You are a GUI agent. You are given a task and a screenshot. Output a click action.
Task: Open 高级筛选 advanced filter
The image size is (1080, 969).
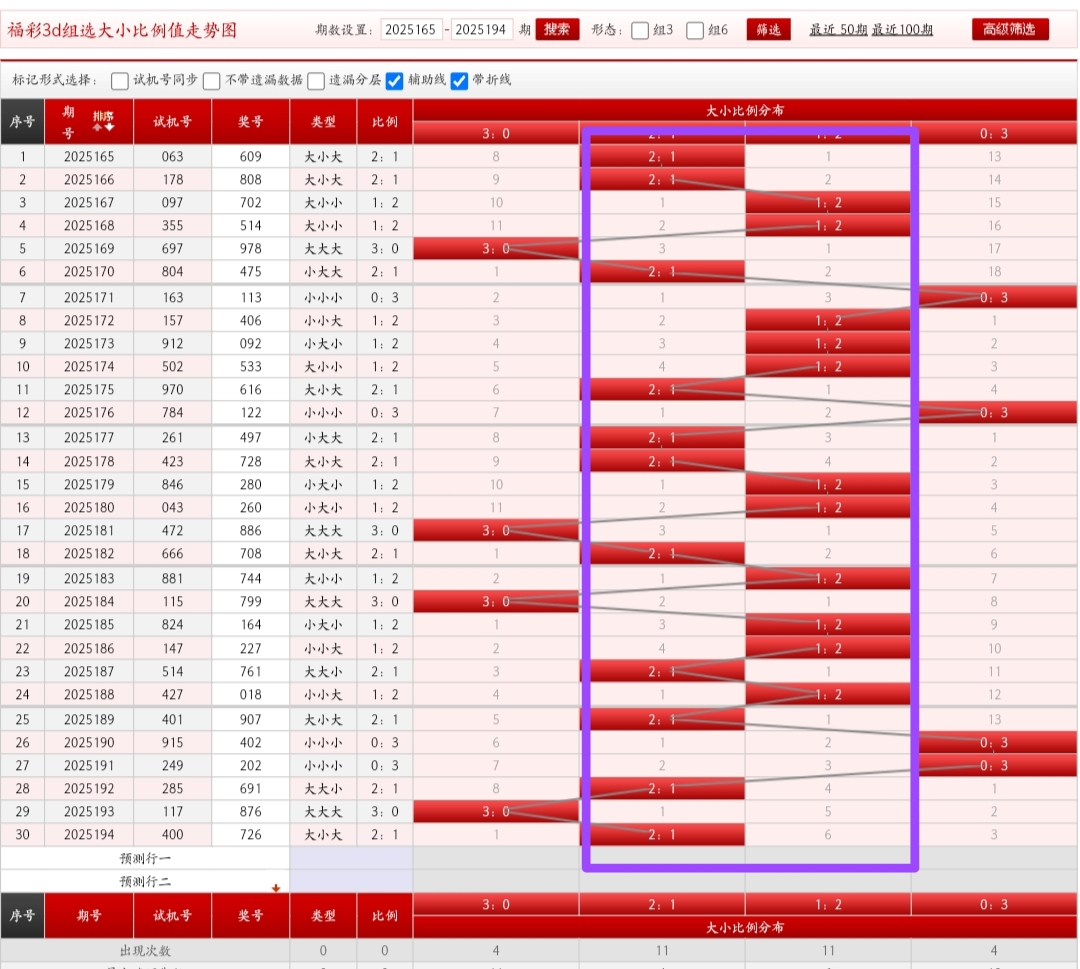[x=1010, y=29]
